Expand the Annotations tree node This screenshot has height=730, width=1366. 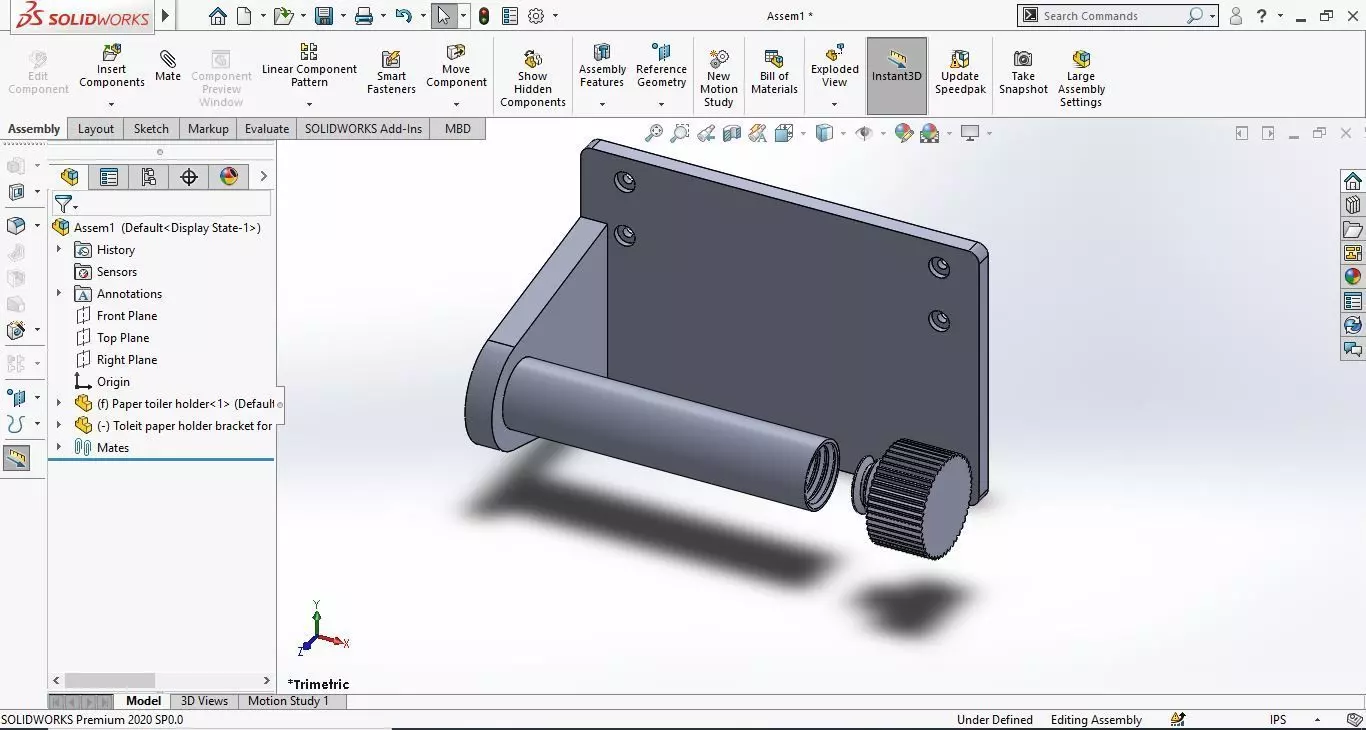[59, 293]
